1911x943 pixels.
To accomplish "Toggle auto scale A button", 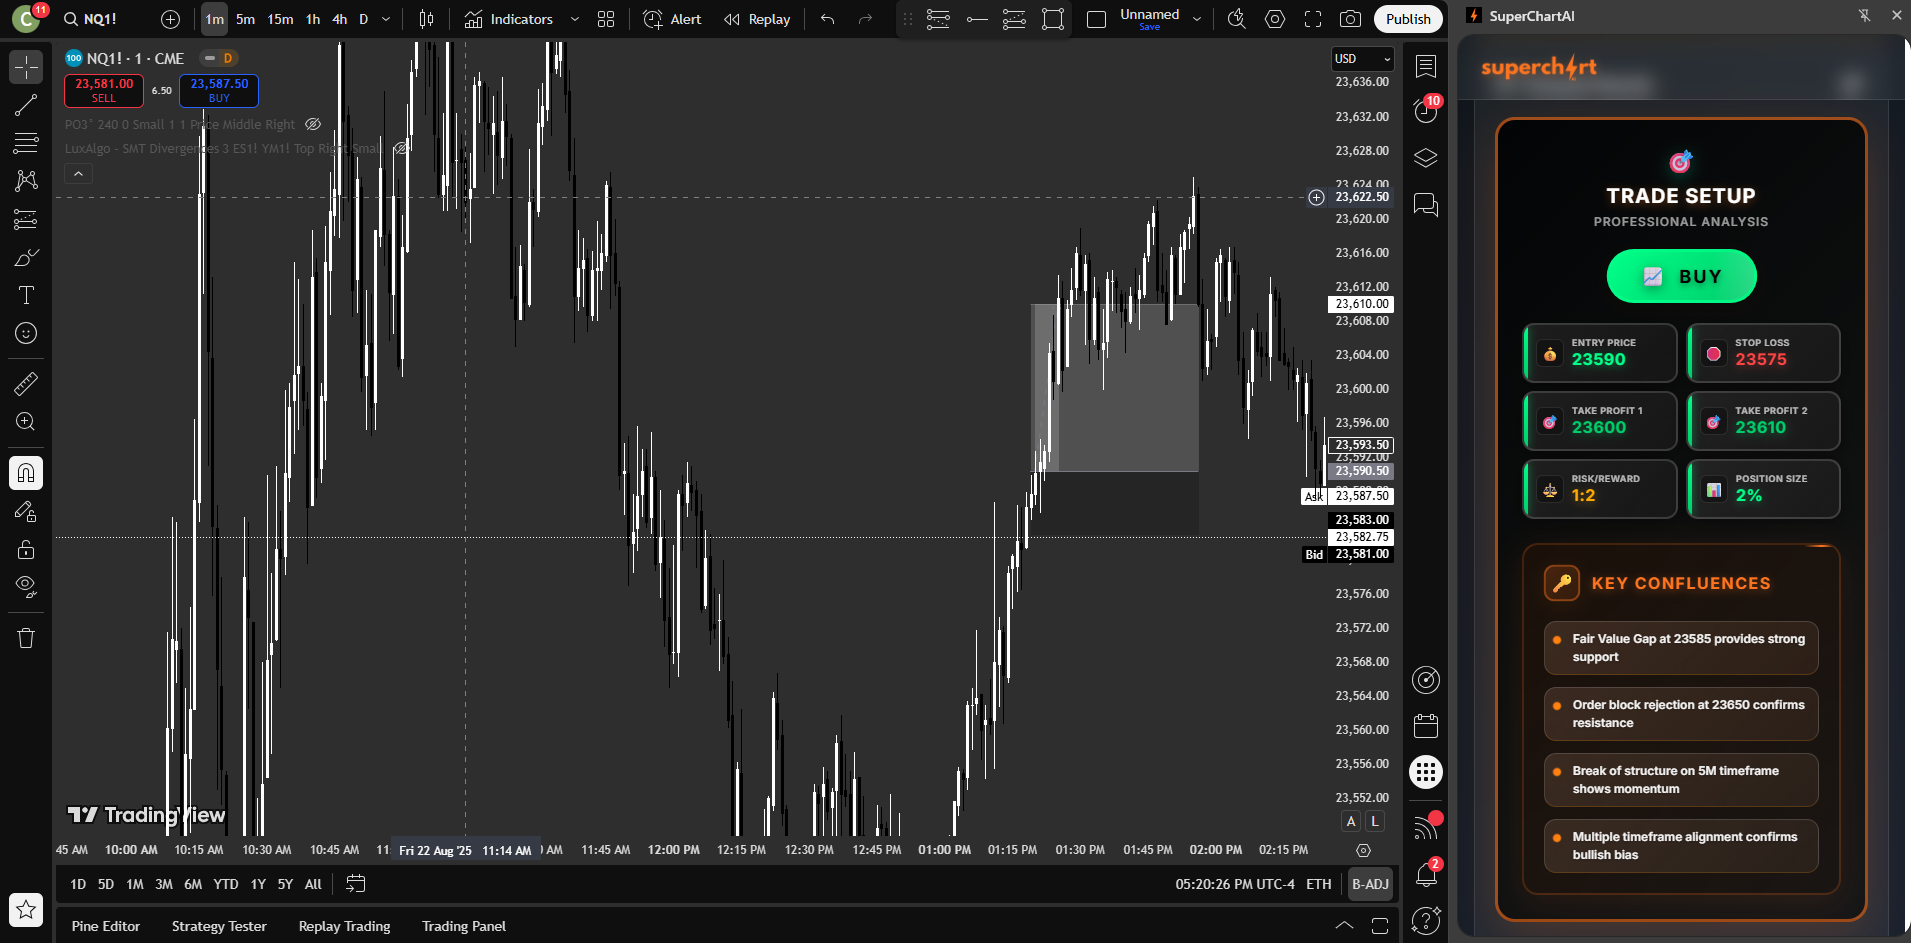I will [x=1351, y=821].
